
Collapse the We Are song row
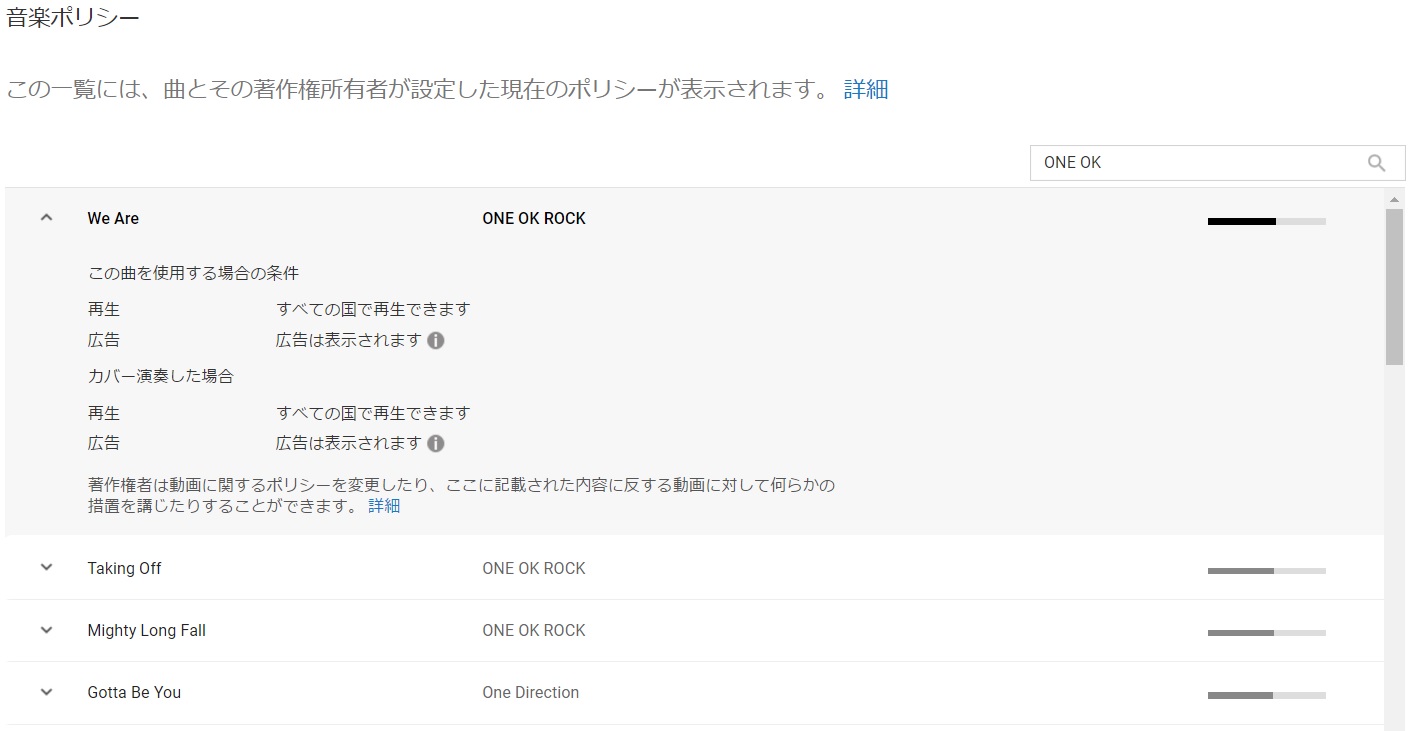pos(46,218)
